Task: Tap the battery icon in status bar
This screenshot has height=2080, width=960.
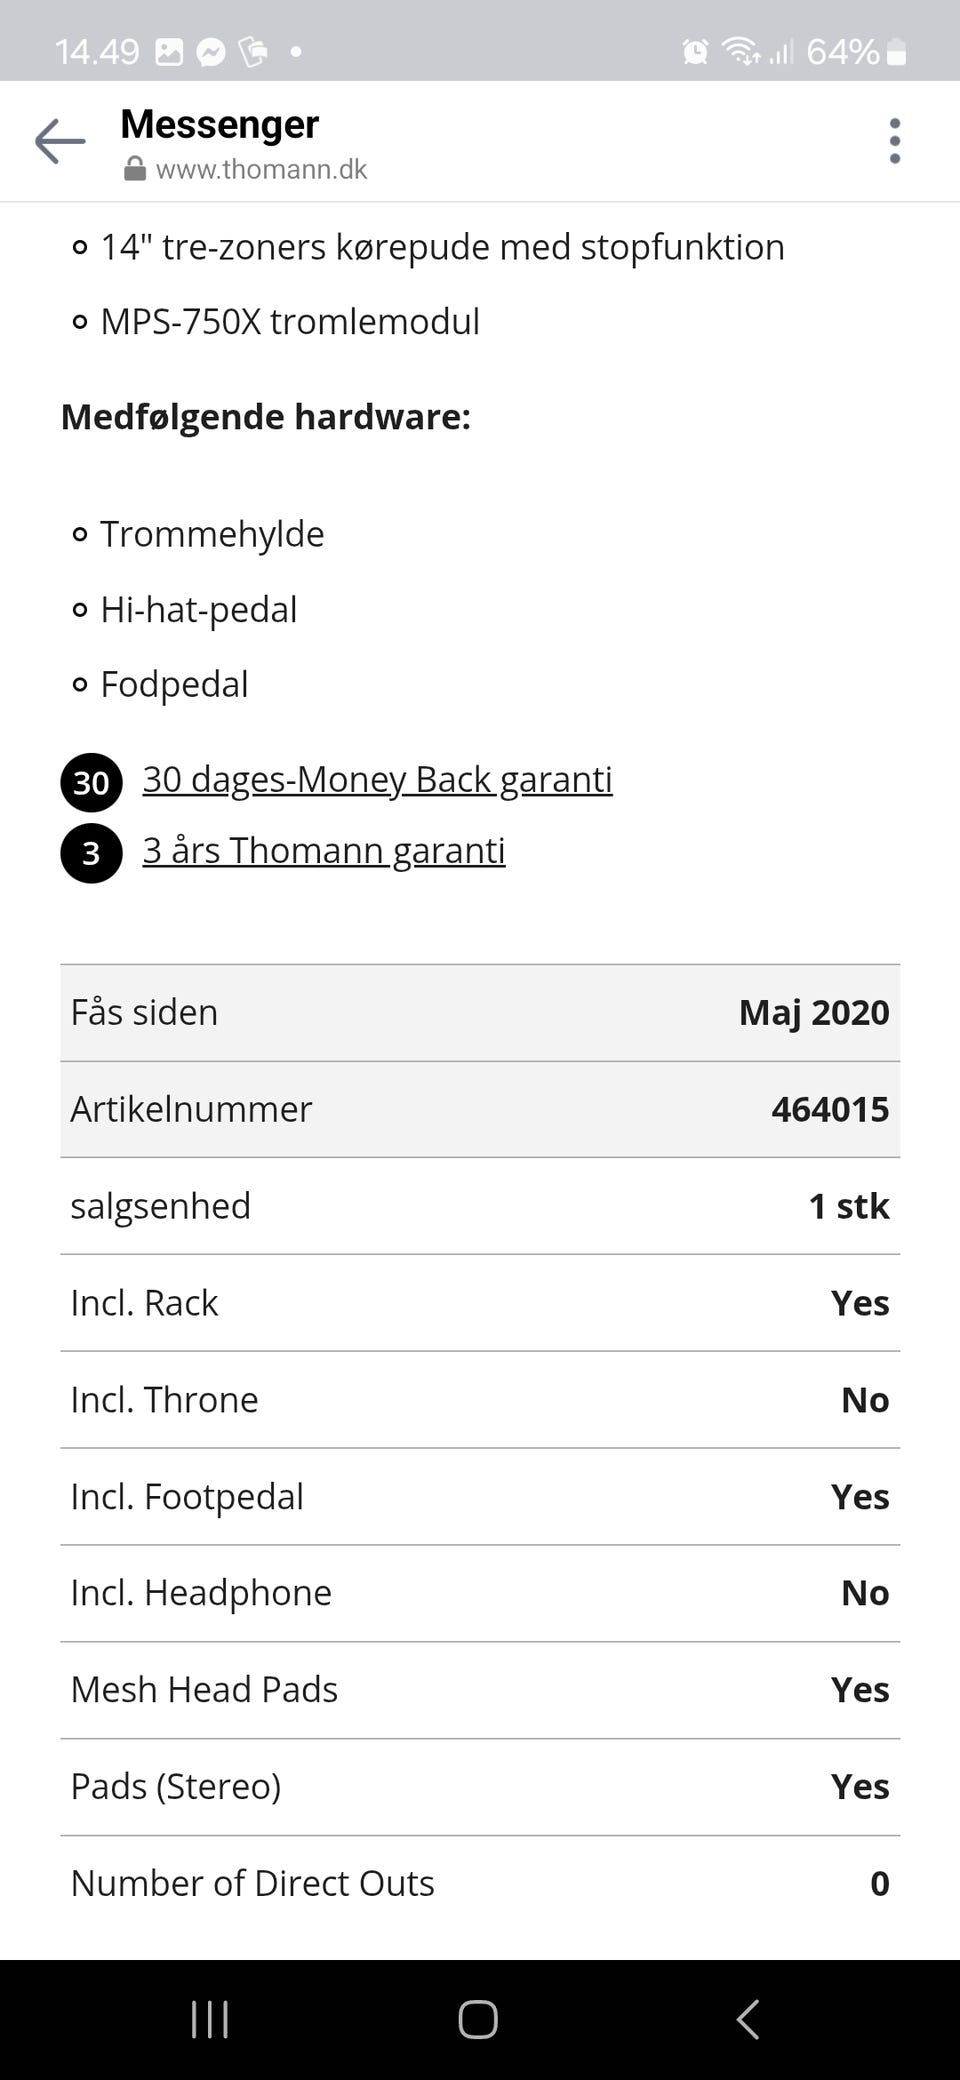Action: (897, 51)
